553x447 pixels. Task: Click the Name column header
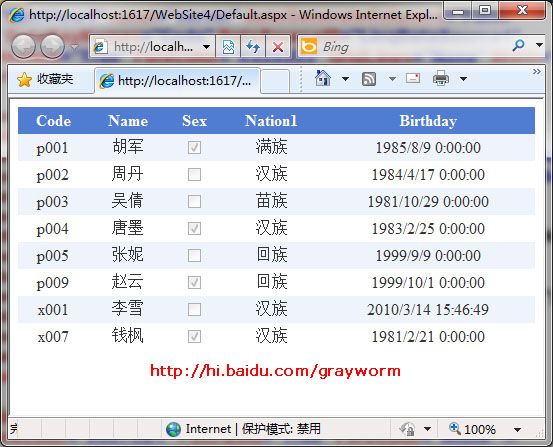(x=128, y=121)
